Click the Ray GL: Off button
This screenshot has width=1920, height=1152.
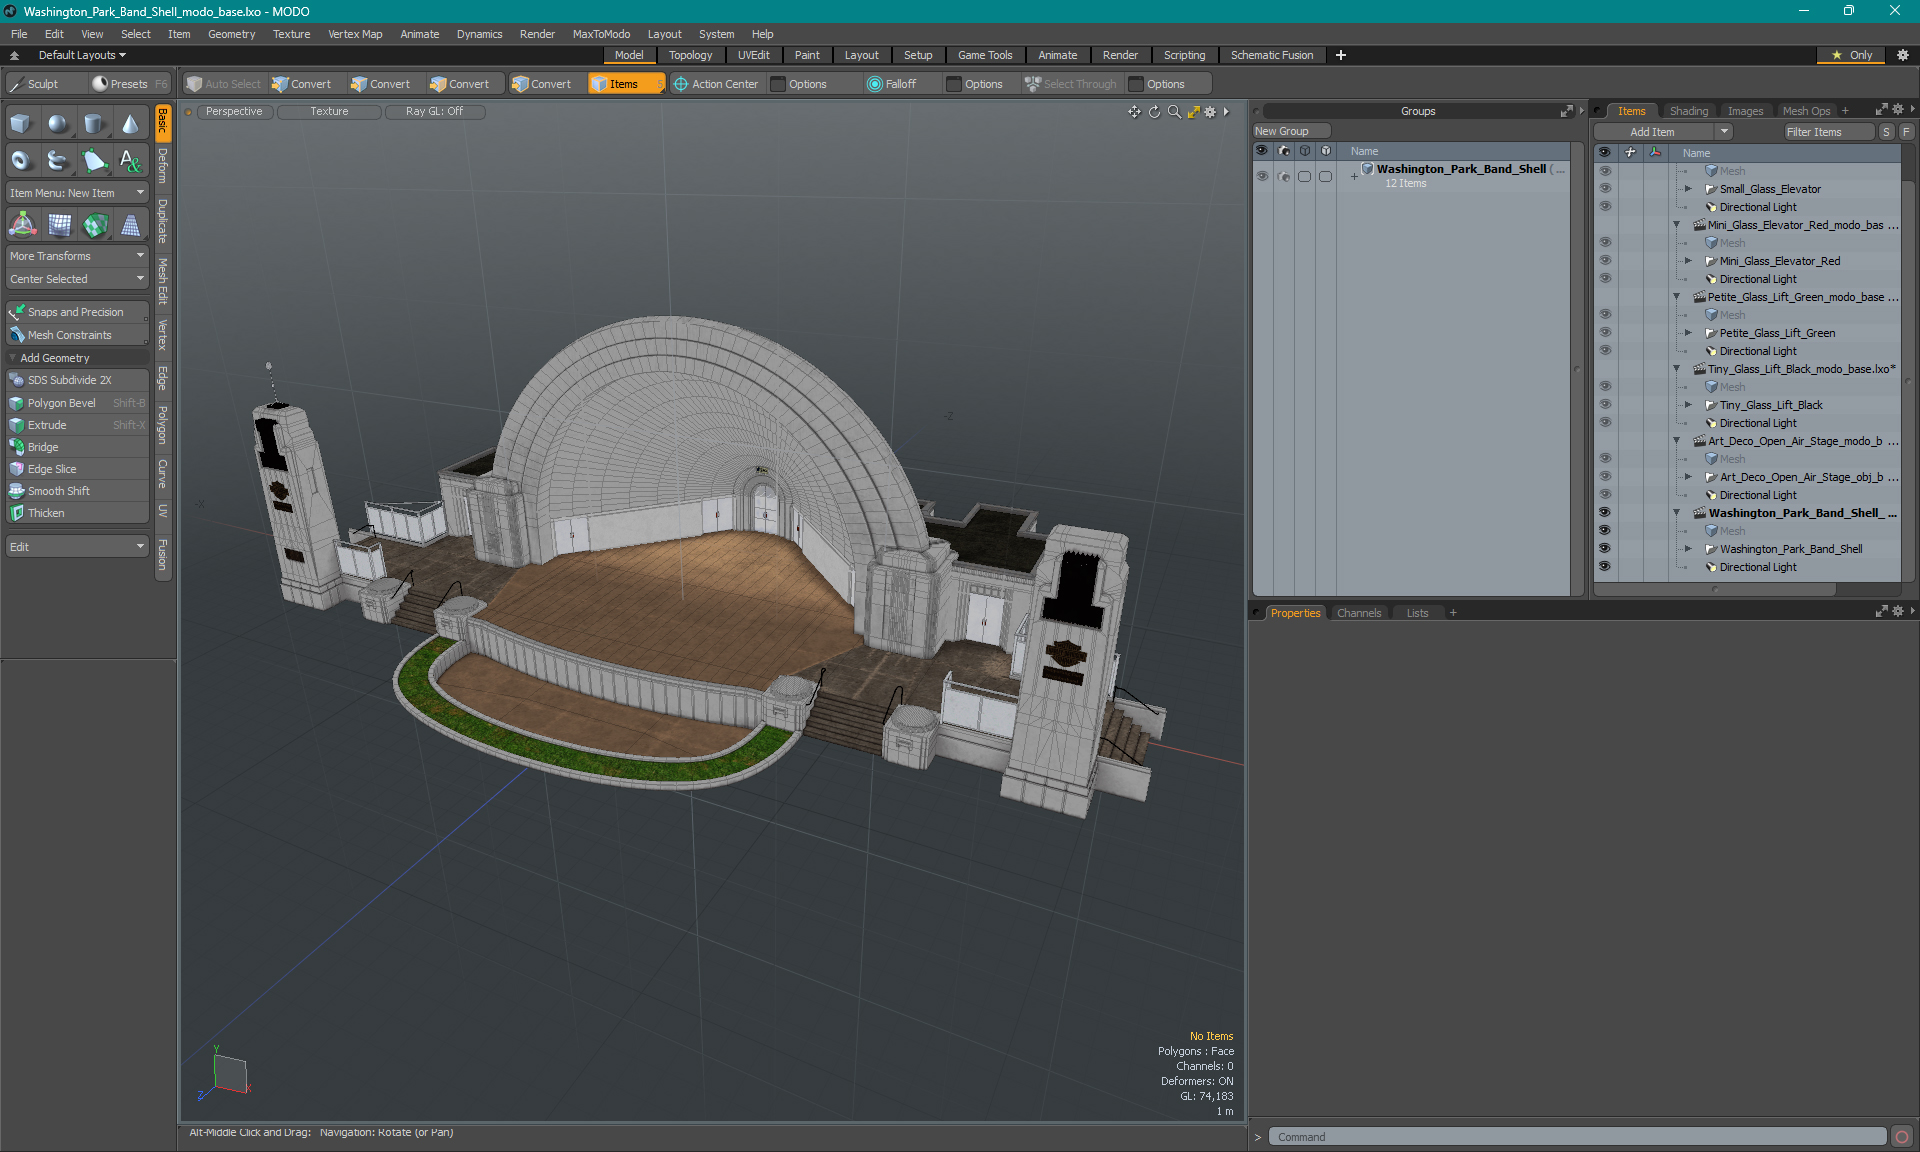coord(434,111)
